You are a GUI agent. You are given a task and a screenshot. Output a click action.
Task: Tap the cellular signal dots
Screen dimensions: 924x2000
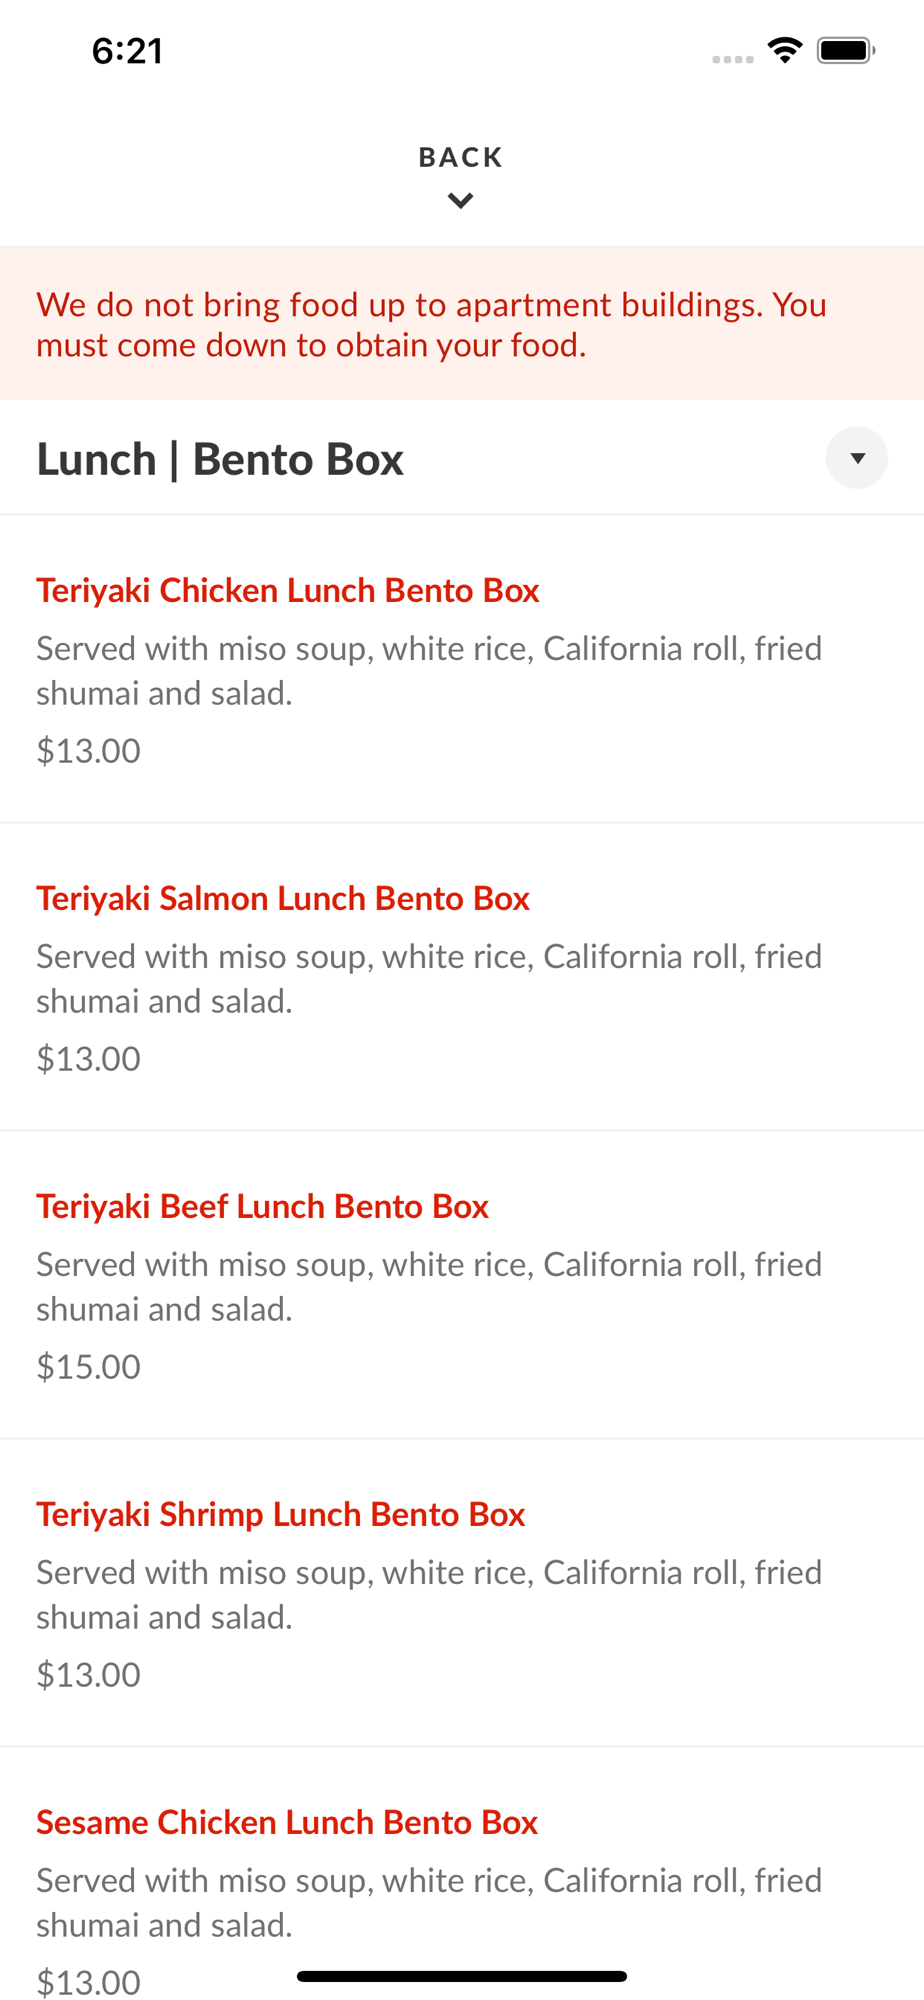(732, 59)
